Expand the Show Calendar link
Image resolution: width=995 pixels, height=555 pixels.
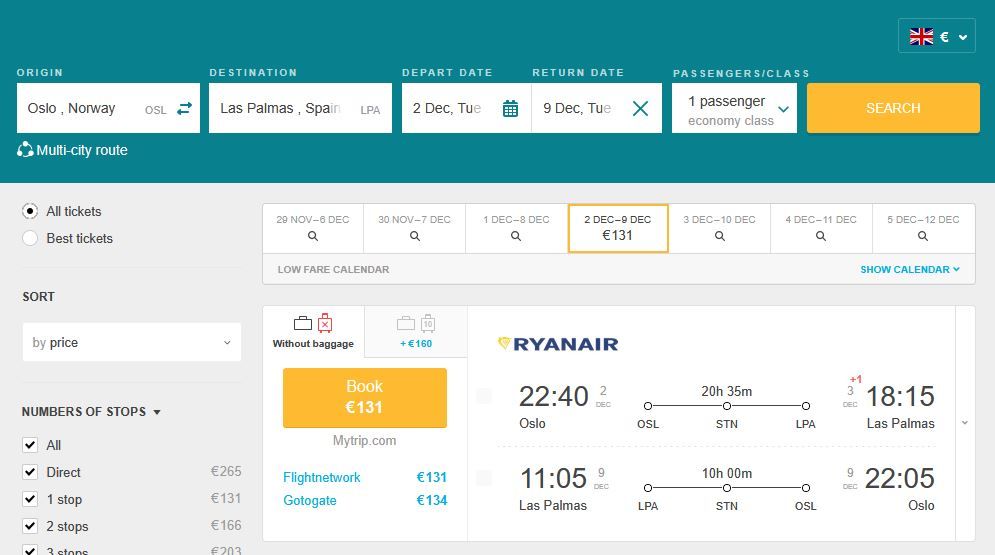909,269
